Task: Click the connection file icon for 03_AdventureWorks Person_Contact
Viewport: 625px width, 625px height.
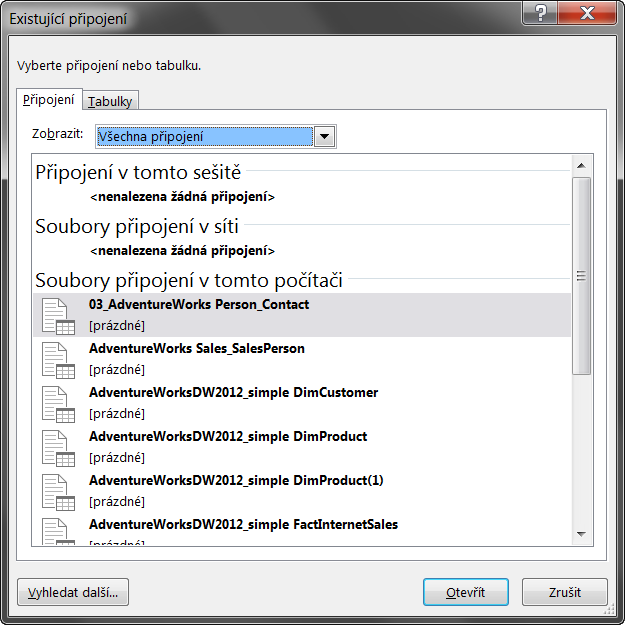Action: tap(58, 316)
